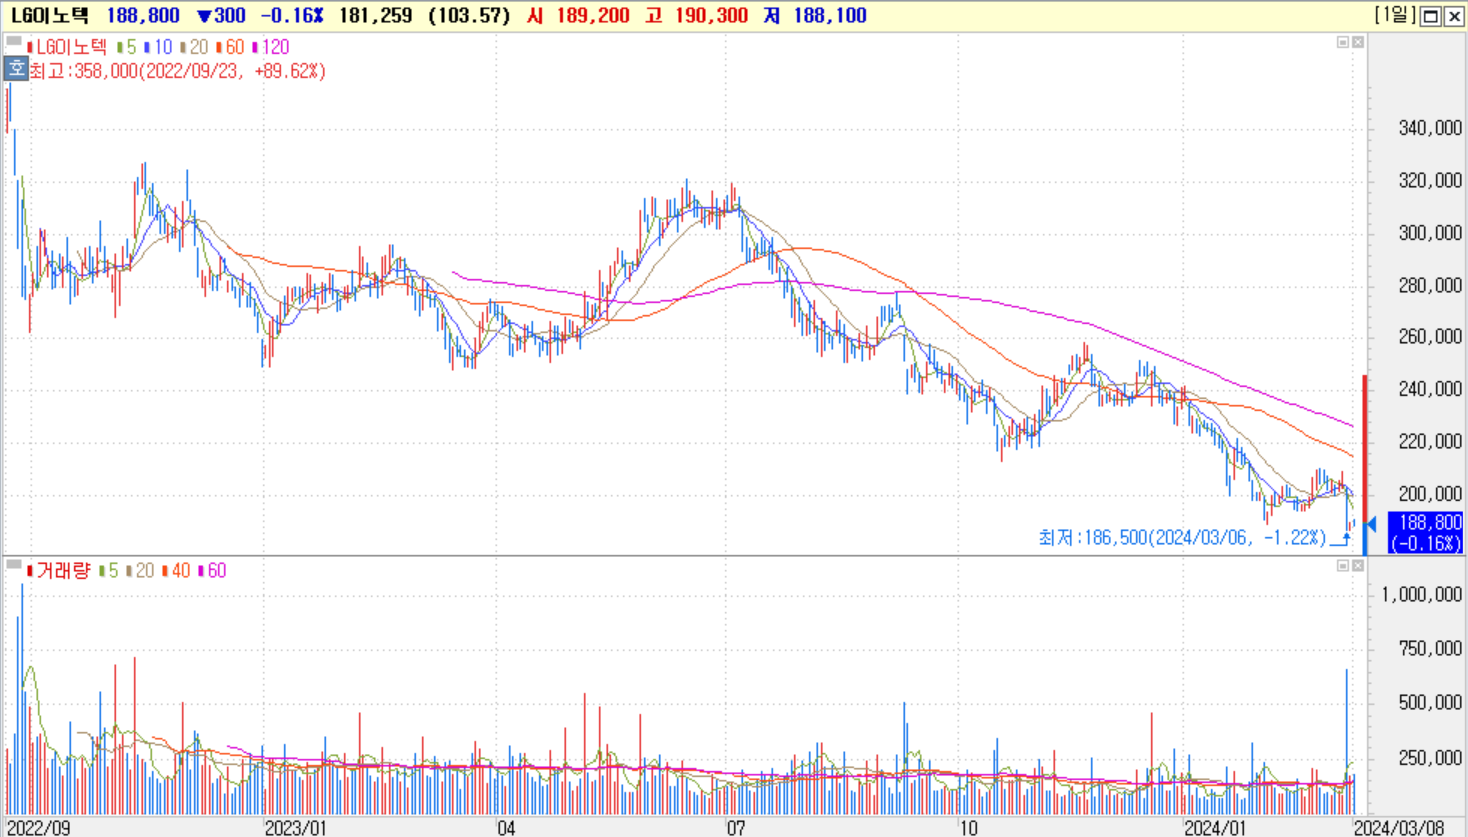Click the open price 시 189,200
Viewport: 1468px width, 837px height.
click(x=578, y=16)
